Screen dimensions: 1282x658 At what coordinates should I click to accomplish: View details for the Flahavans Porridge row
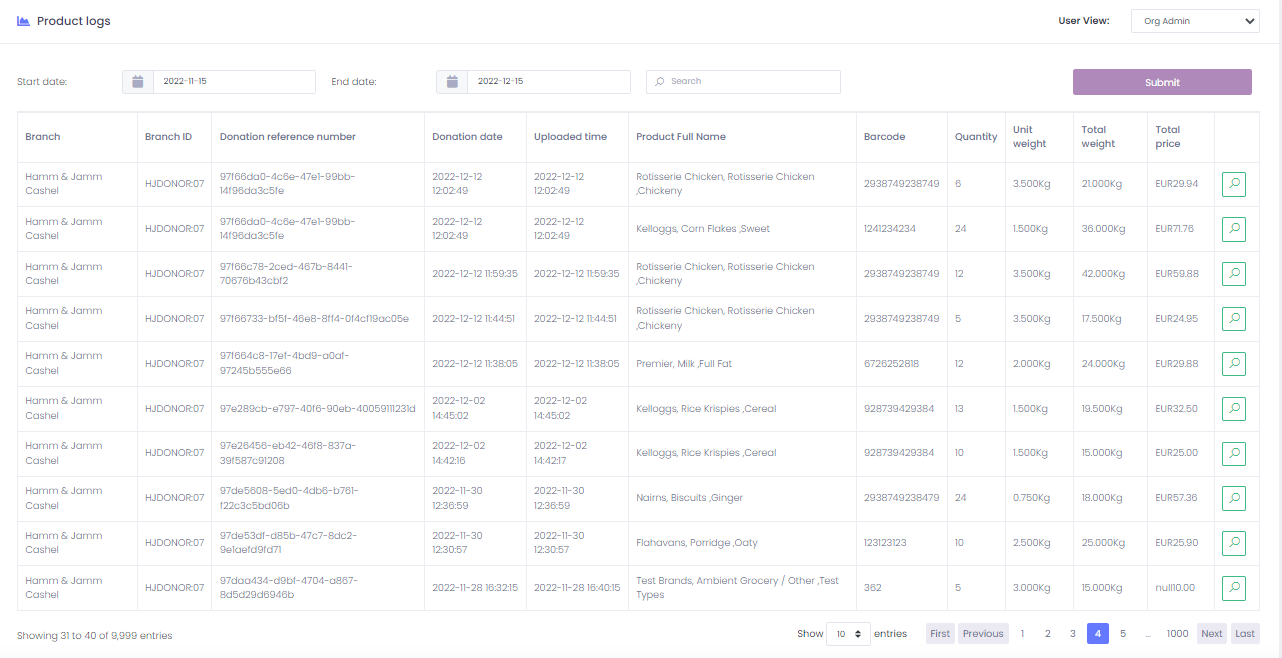(1234, 543)
